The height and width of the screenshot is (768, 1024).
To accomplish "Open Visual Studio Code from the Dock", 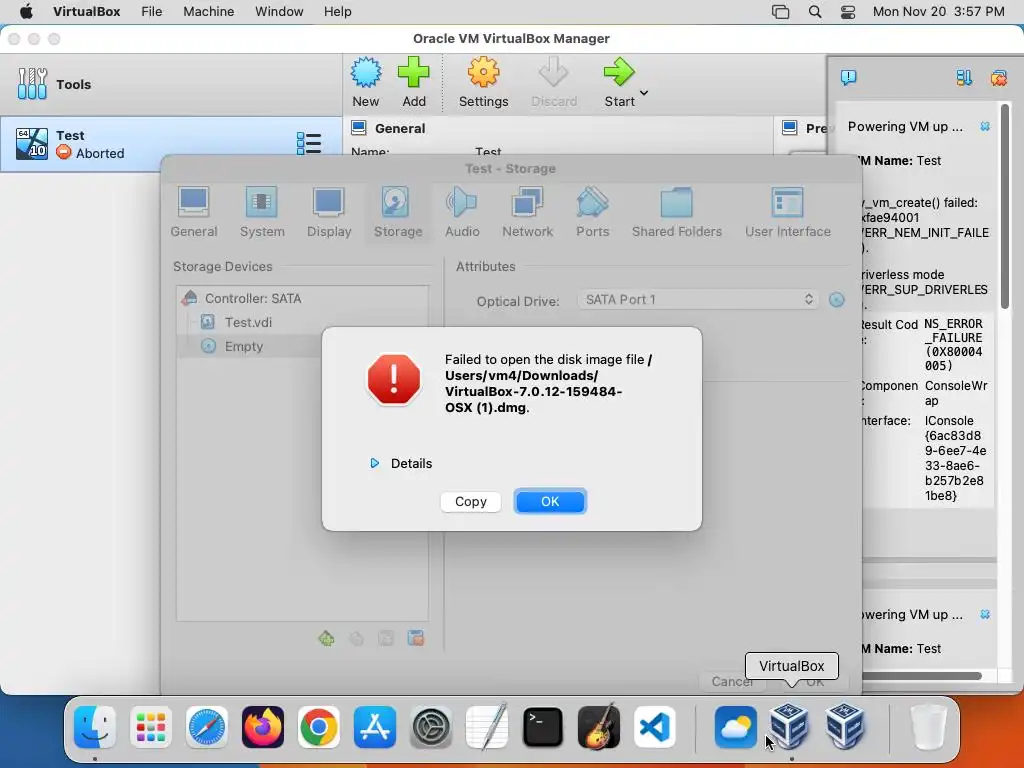I will (x=654, y=727).
